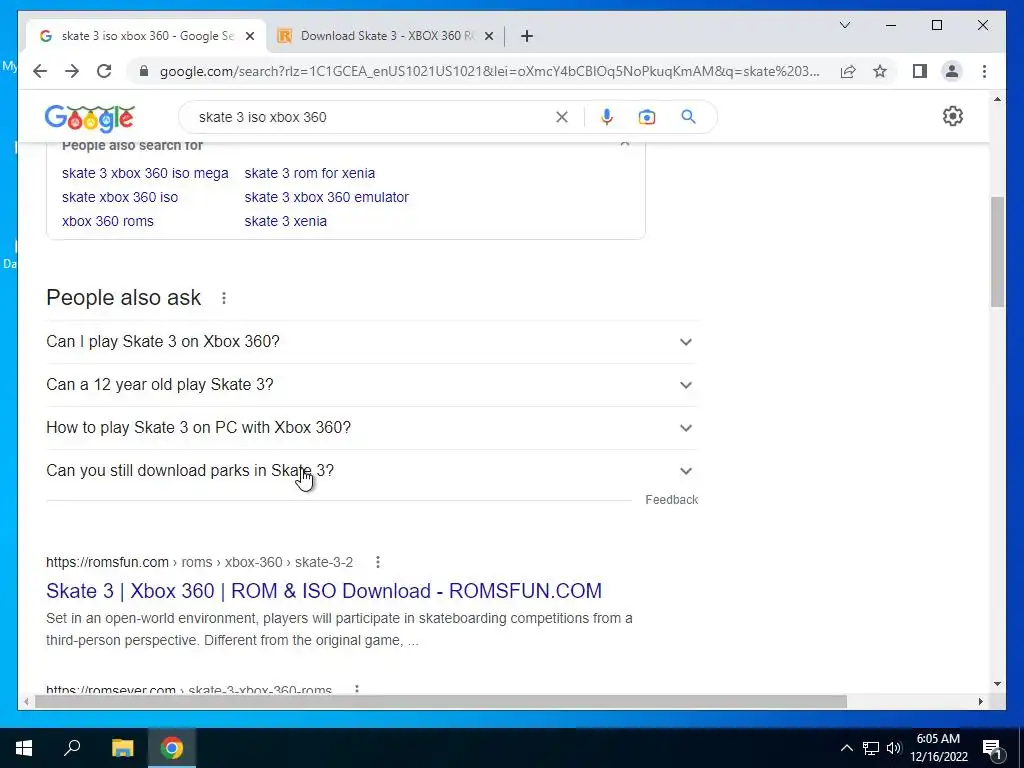The height and width of the screenshot is (768, 1024).
Task: Expand 'How to play Skate 3 on PC'
Action: (x=372, y=428)
